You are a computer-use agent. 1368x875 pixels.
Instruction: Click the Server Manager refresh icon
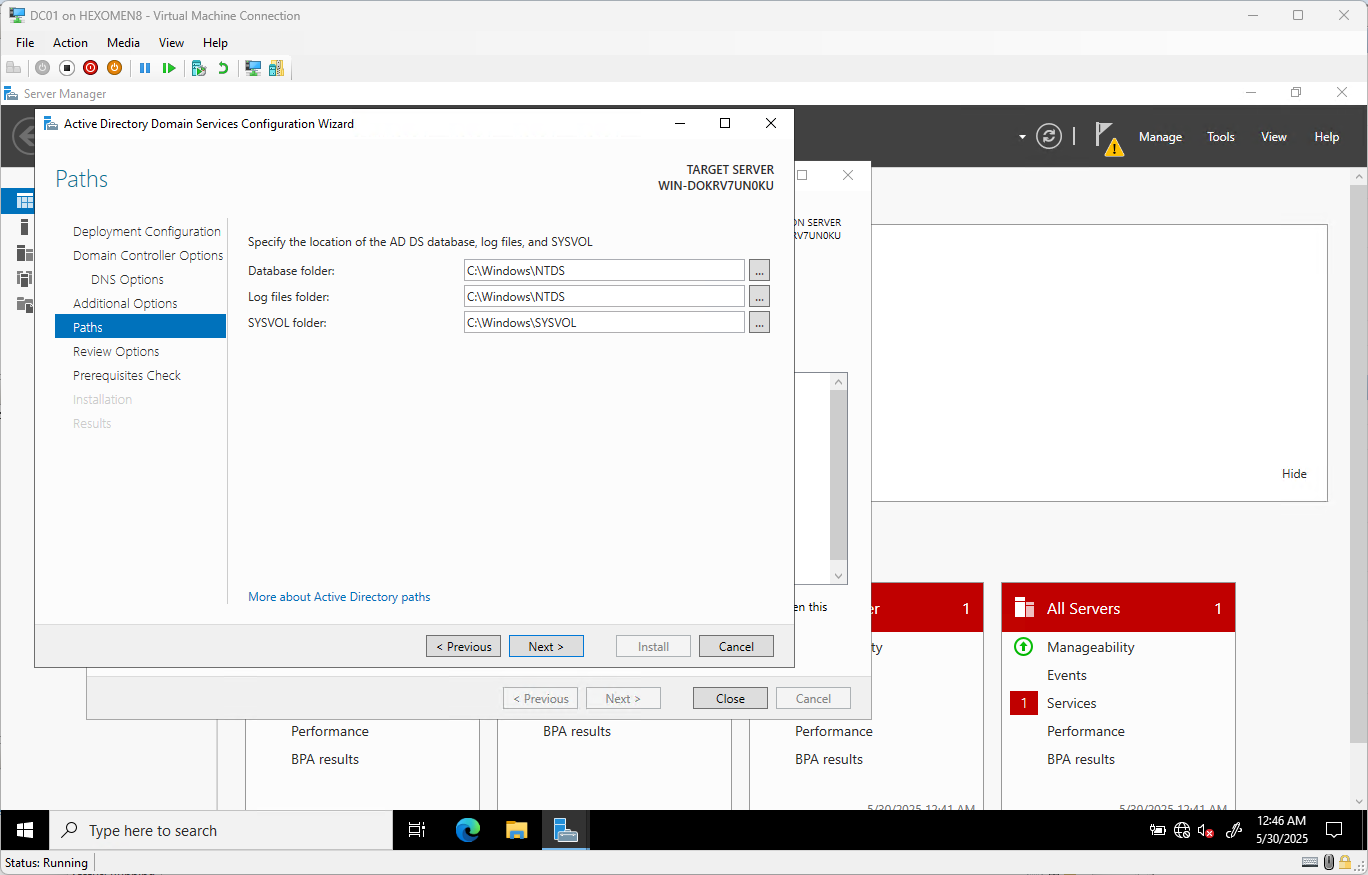tap(1049, 137)
